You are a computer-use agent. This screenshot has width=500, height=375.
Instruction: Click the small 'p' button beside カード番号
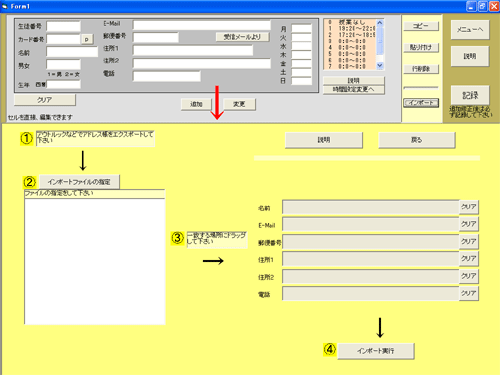click(87, 39)
